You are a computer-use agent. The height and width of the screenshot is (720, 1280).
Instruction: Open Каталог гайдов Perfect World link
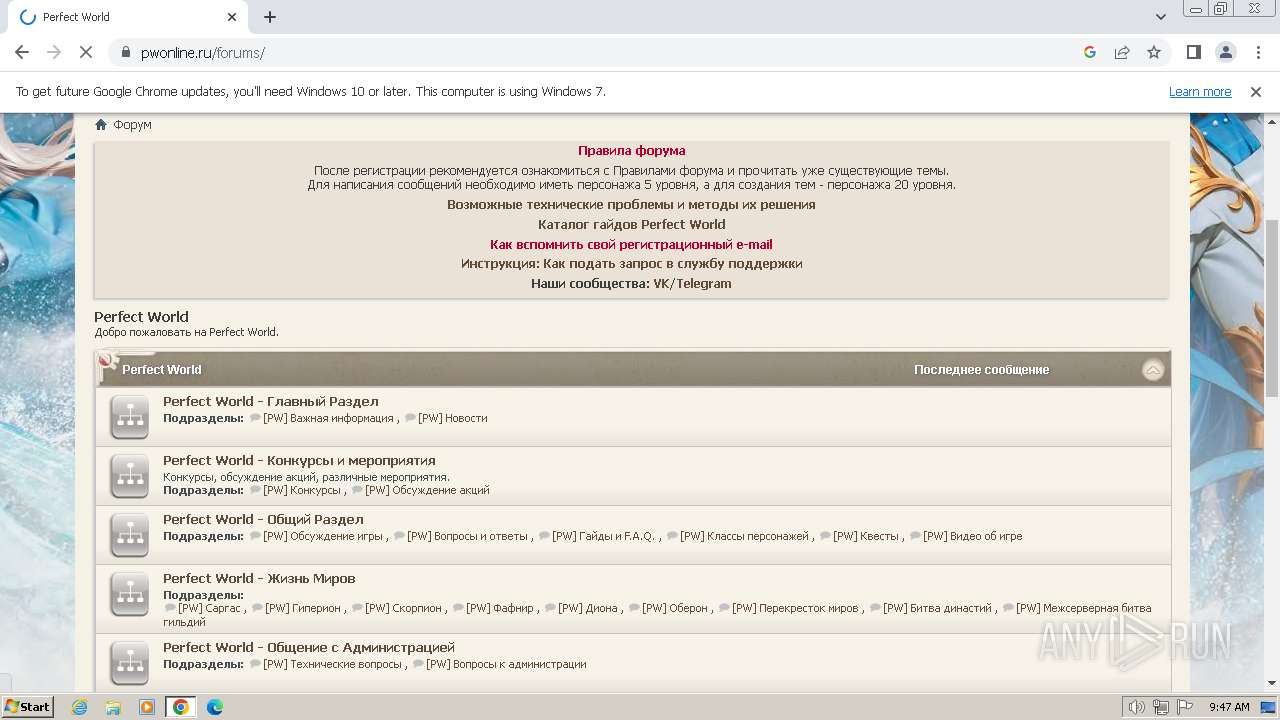(x=632, y=224)
